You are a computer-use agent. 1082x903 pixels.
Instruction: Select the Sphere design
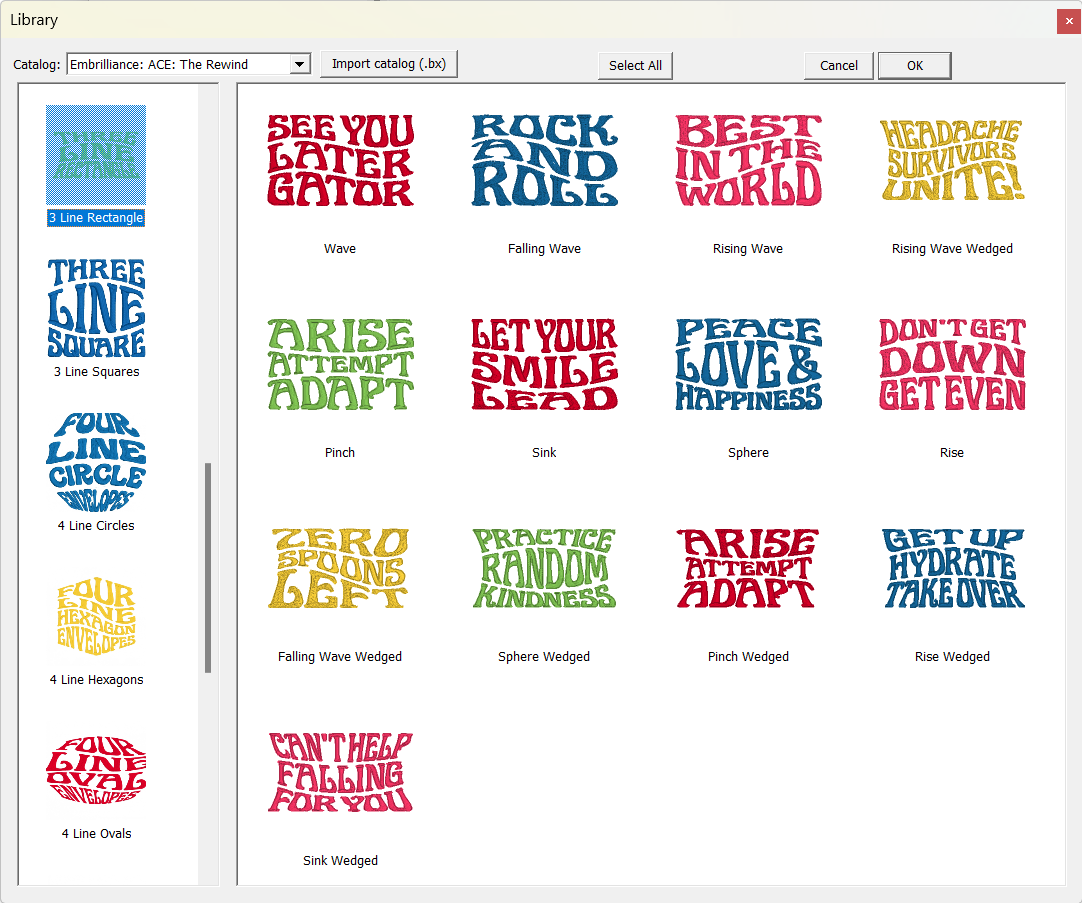point(748,364)
